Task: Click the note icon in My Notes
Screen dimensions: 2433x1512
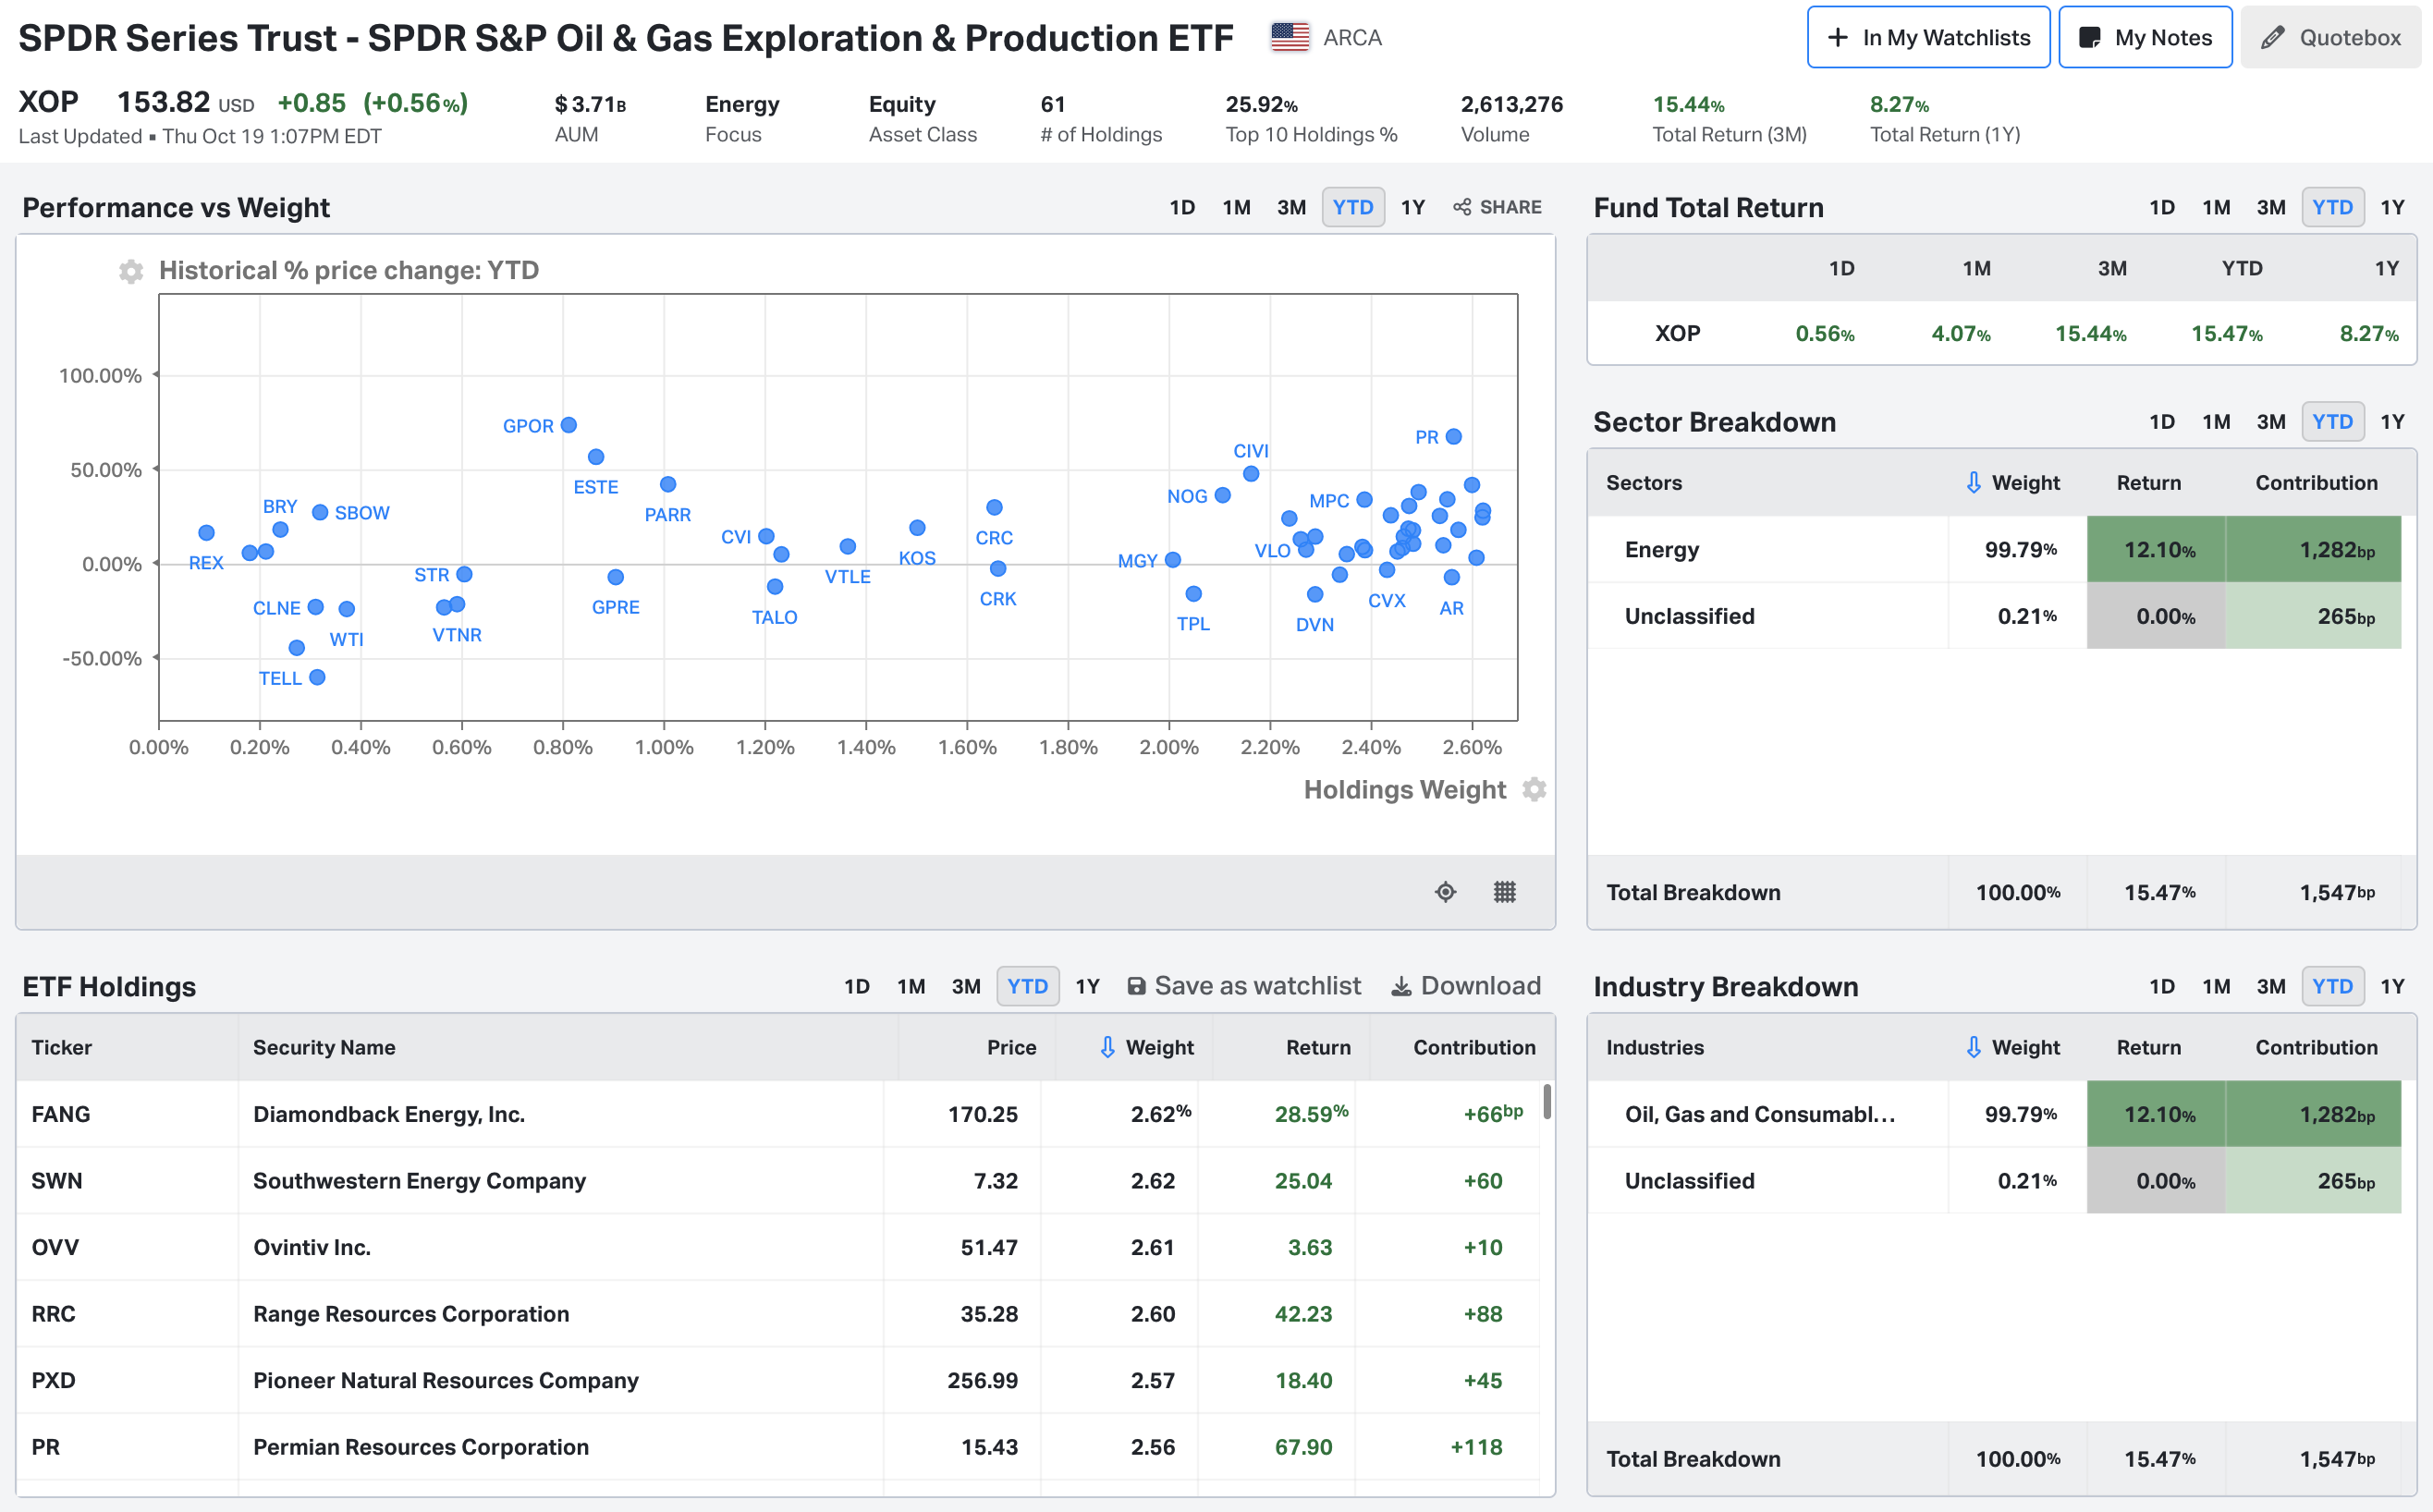Action: pos(2089,38)
